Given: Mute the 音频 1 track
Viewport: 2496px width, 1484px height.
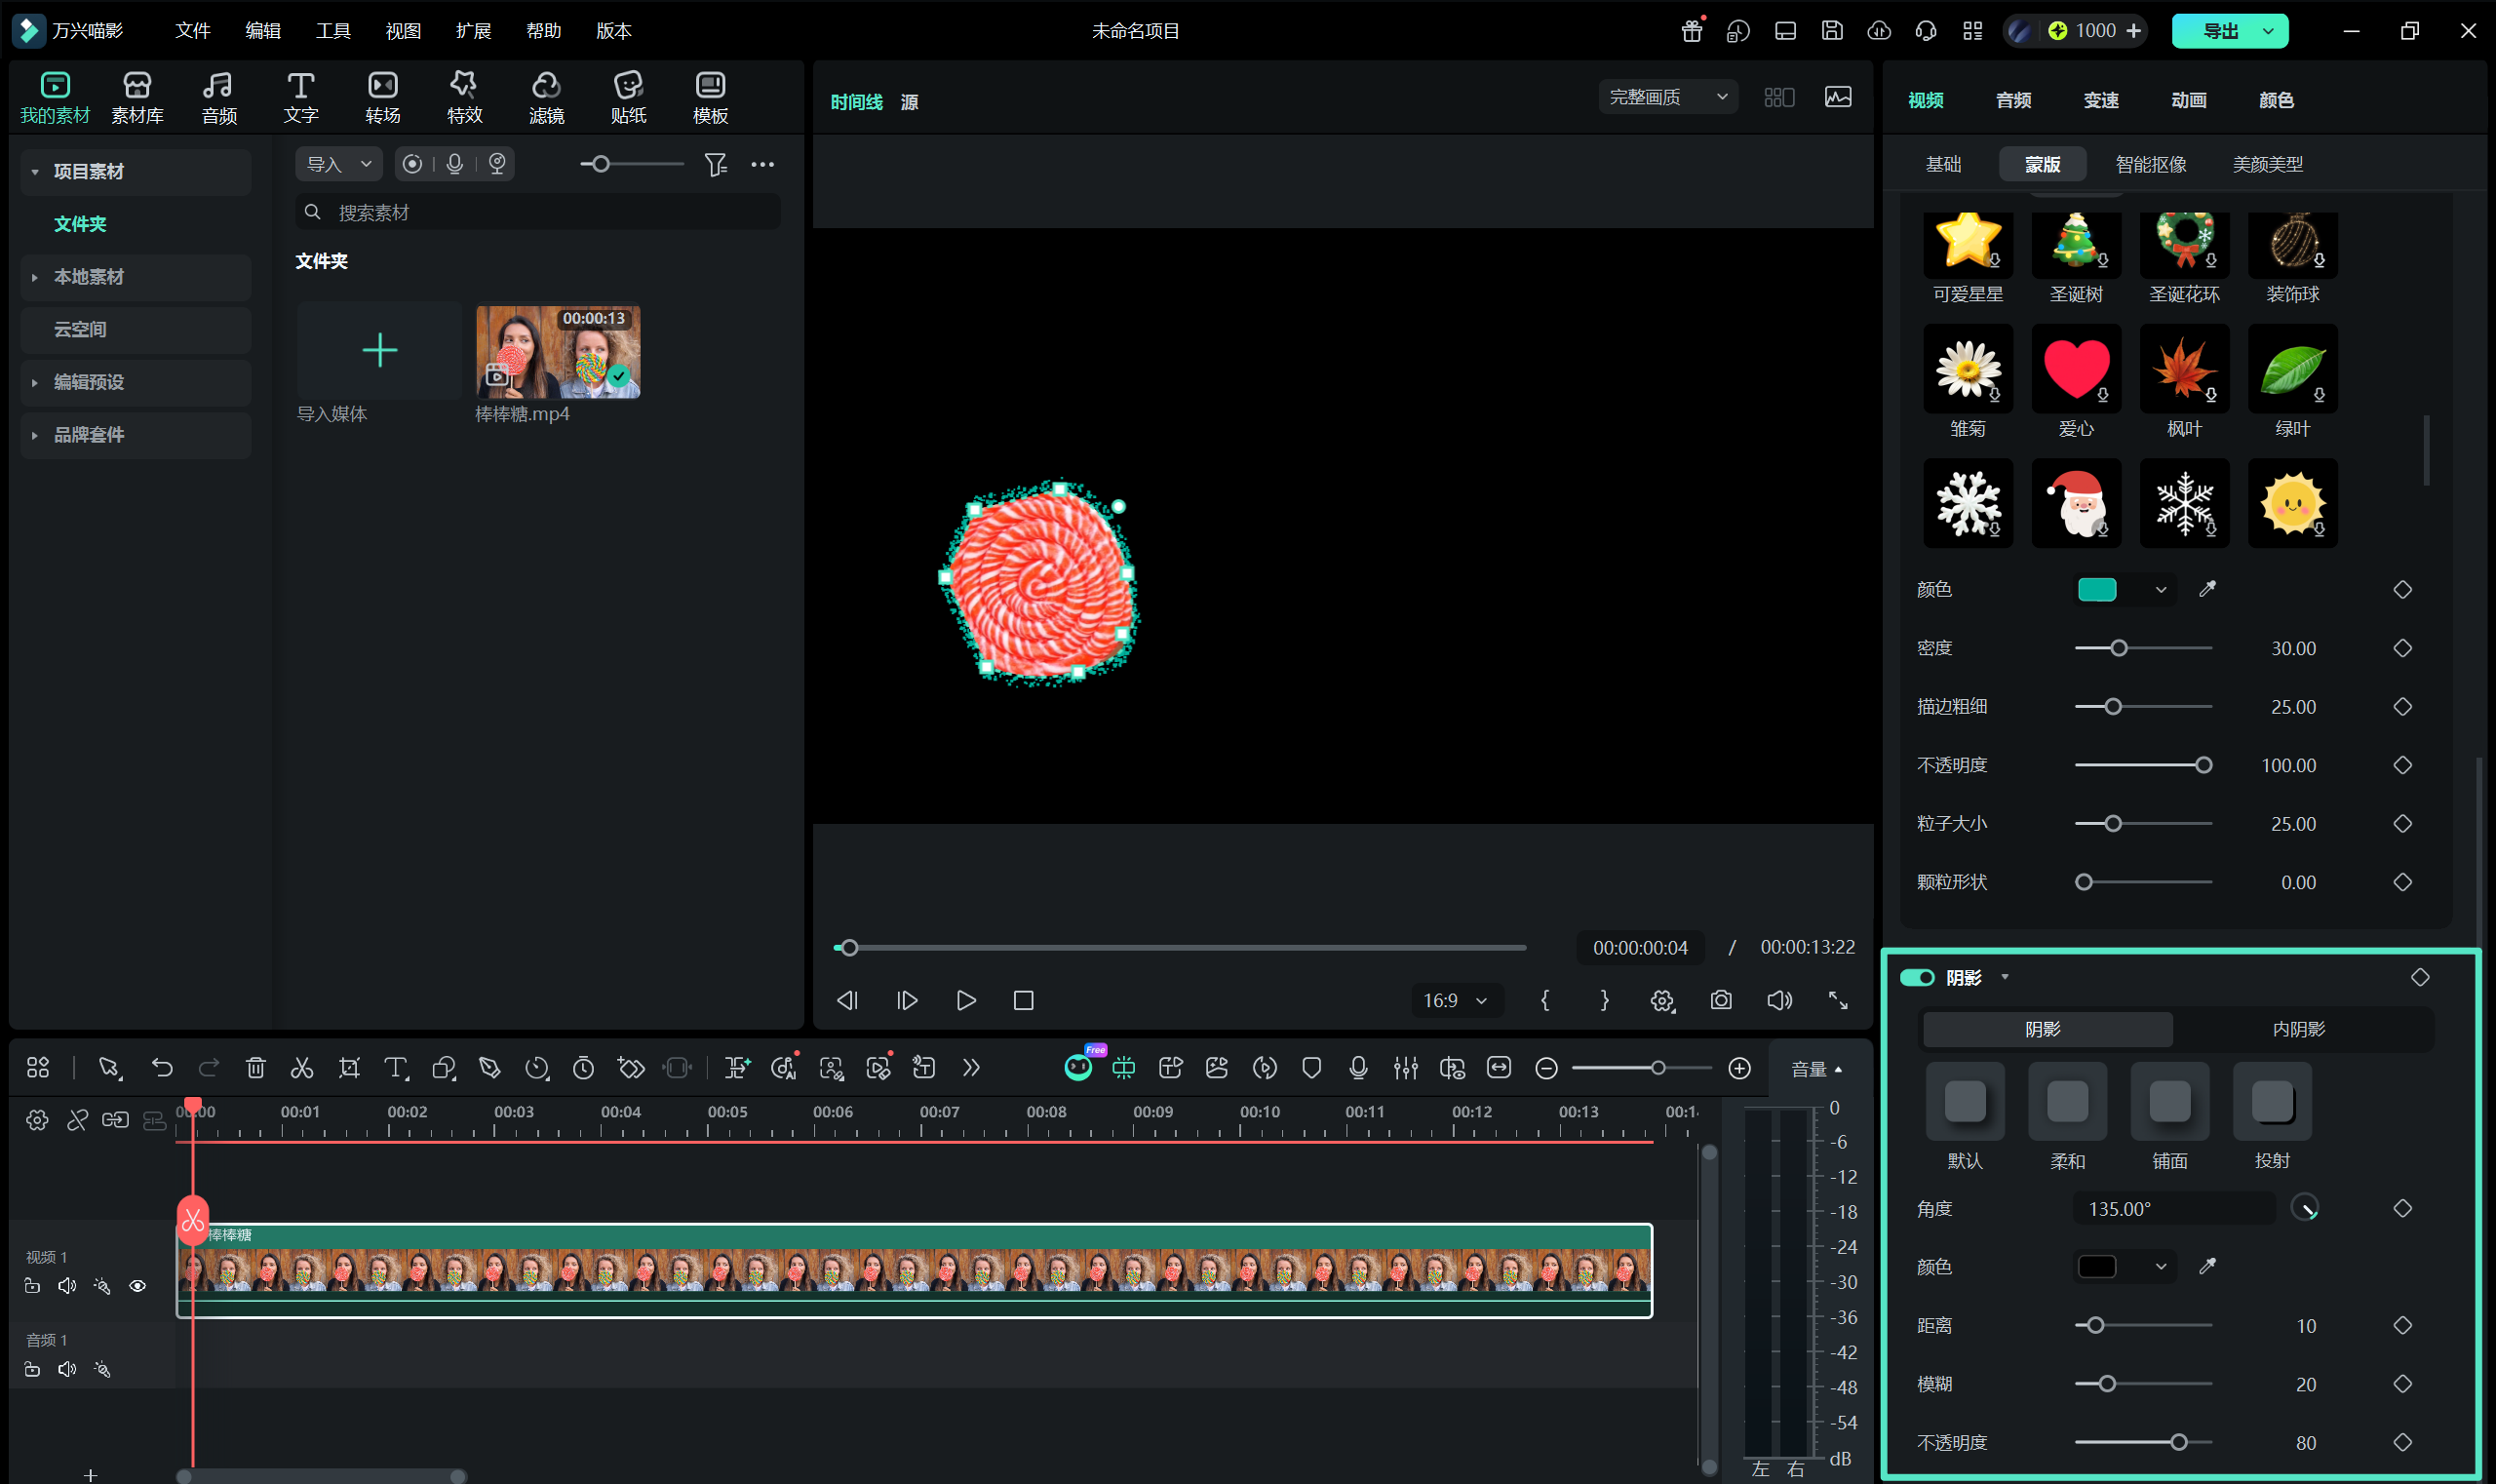Looking at the screenshot, I should click(67, 1369).
